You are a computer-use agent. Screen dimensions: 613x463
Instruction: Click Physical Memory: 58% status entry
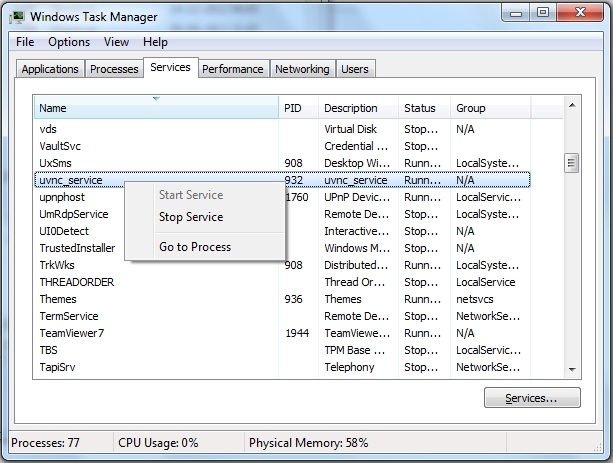click(x=308, y=443)
